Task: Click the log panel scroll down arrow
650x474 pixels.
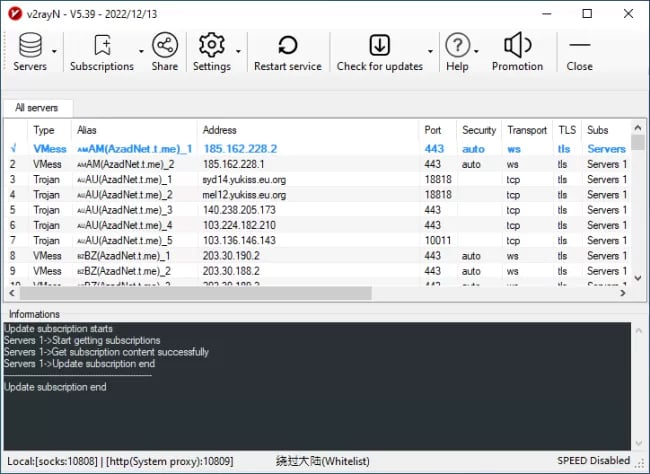Action: click(638, 444)
